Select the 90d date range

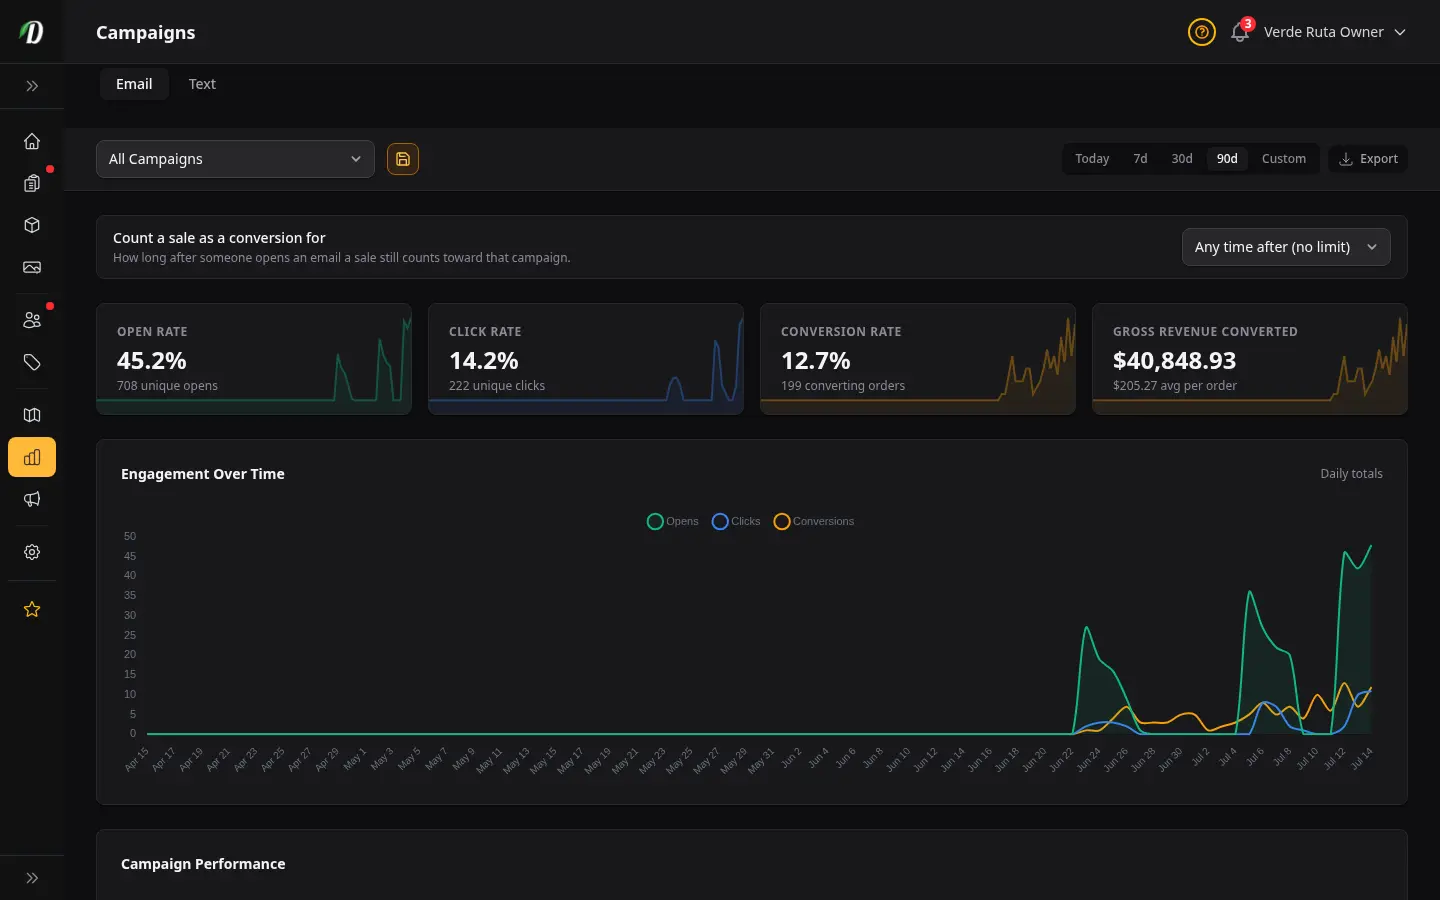pos(1227,159)
